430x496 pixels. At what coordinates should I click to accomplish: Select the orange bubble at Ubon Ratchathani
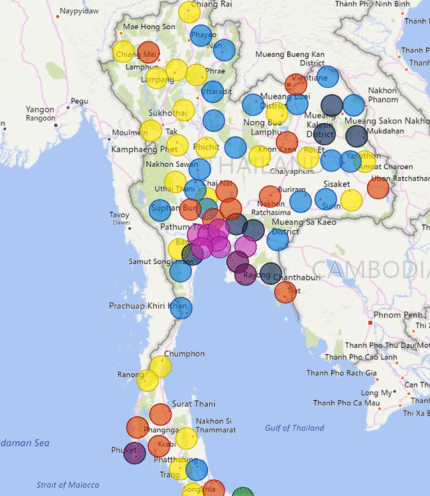pos(378,188)
